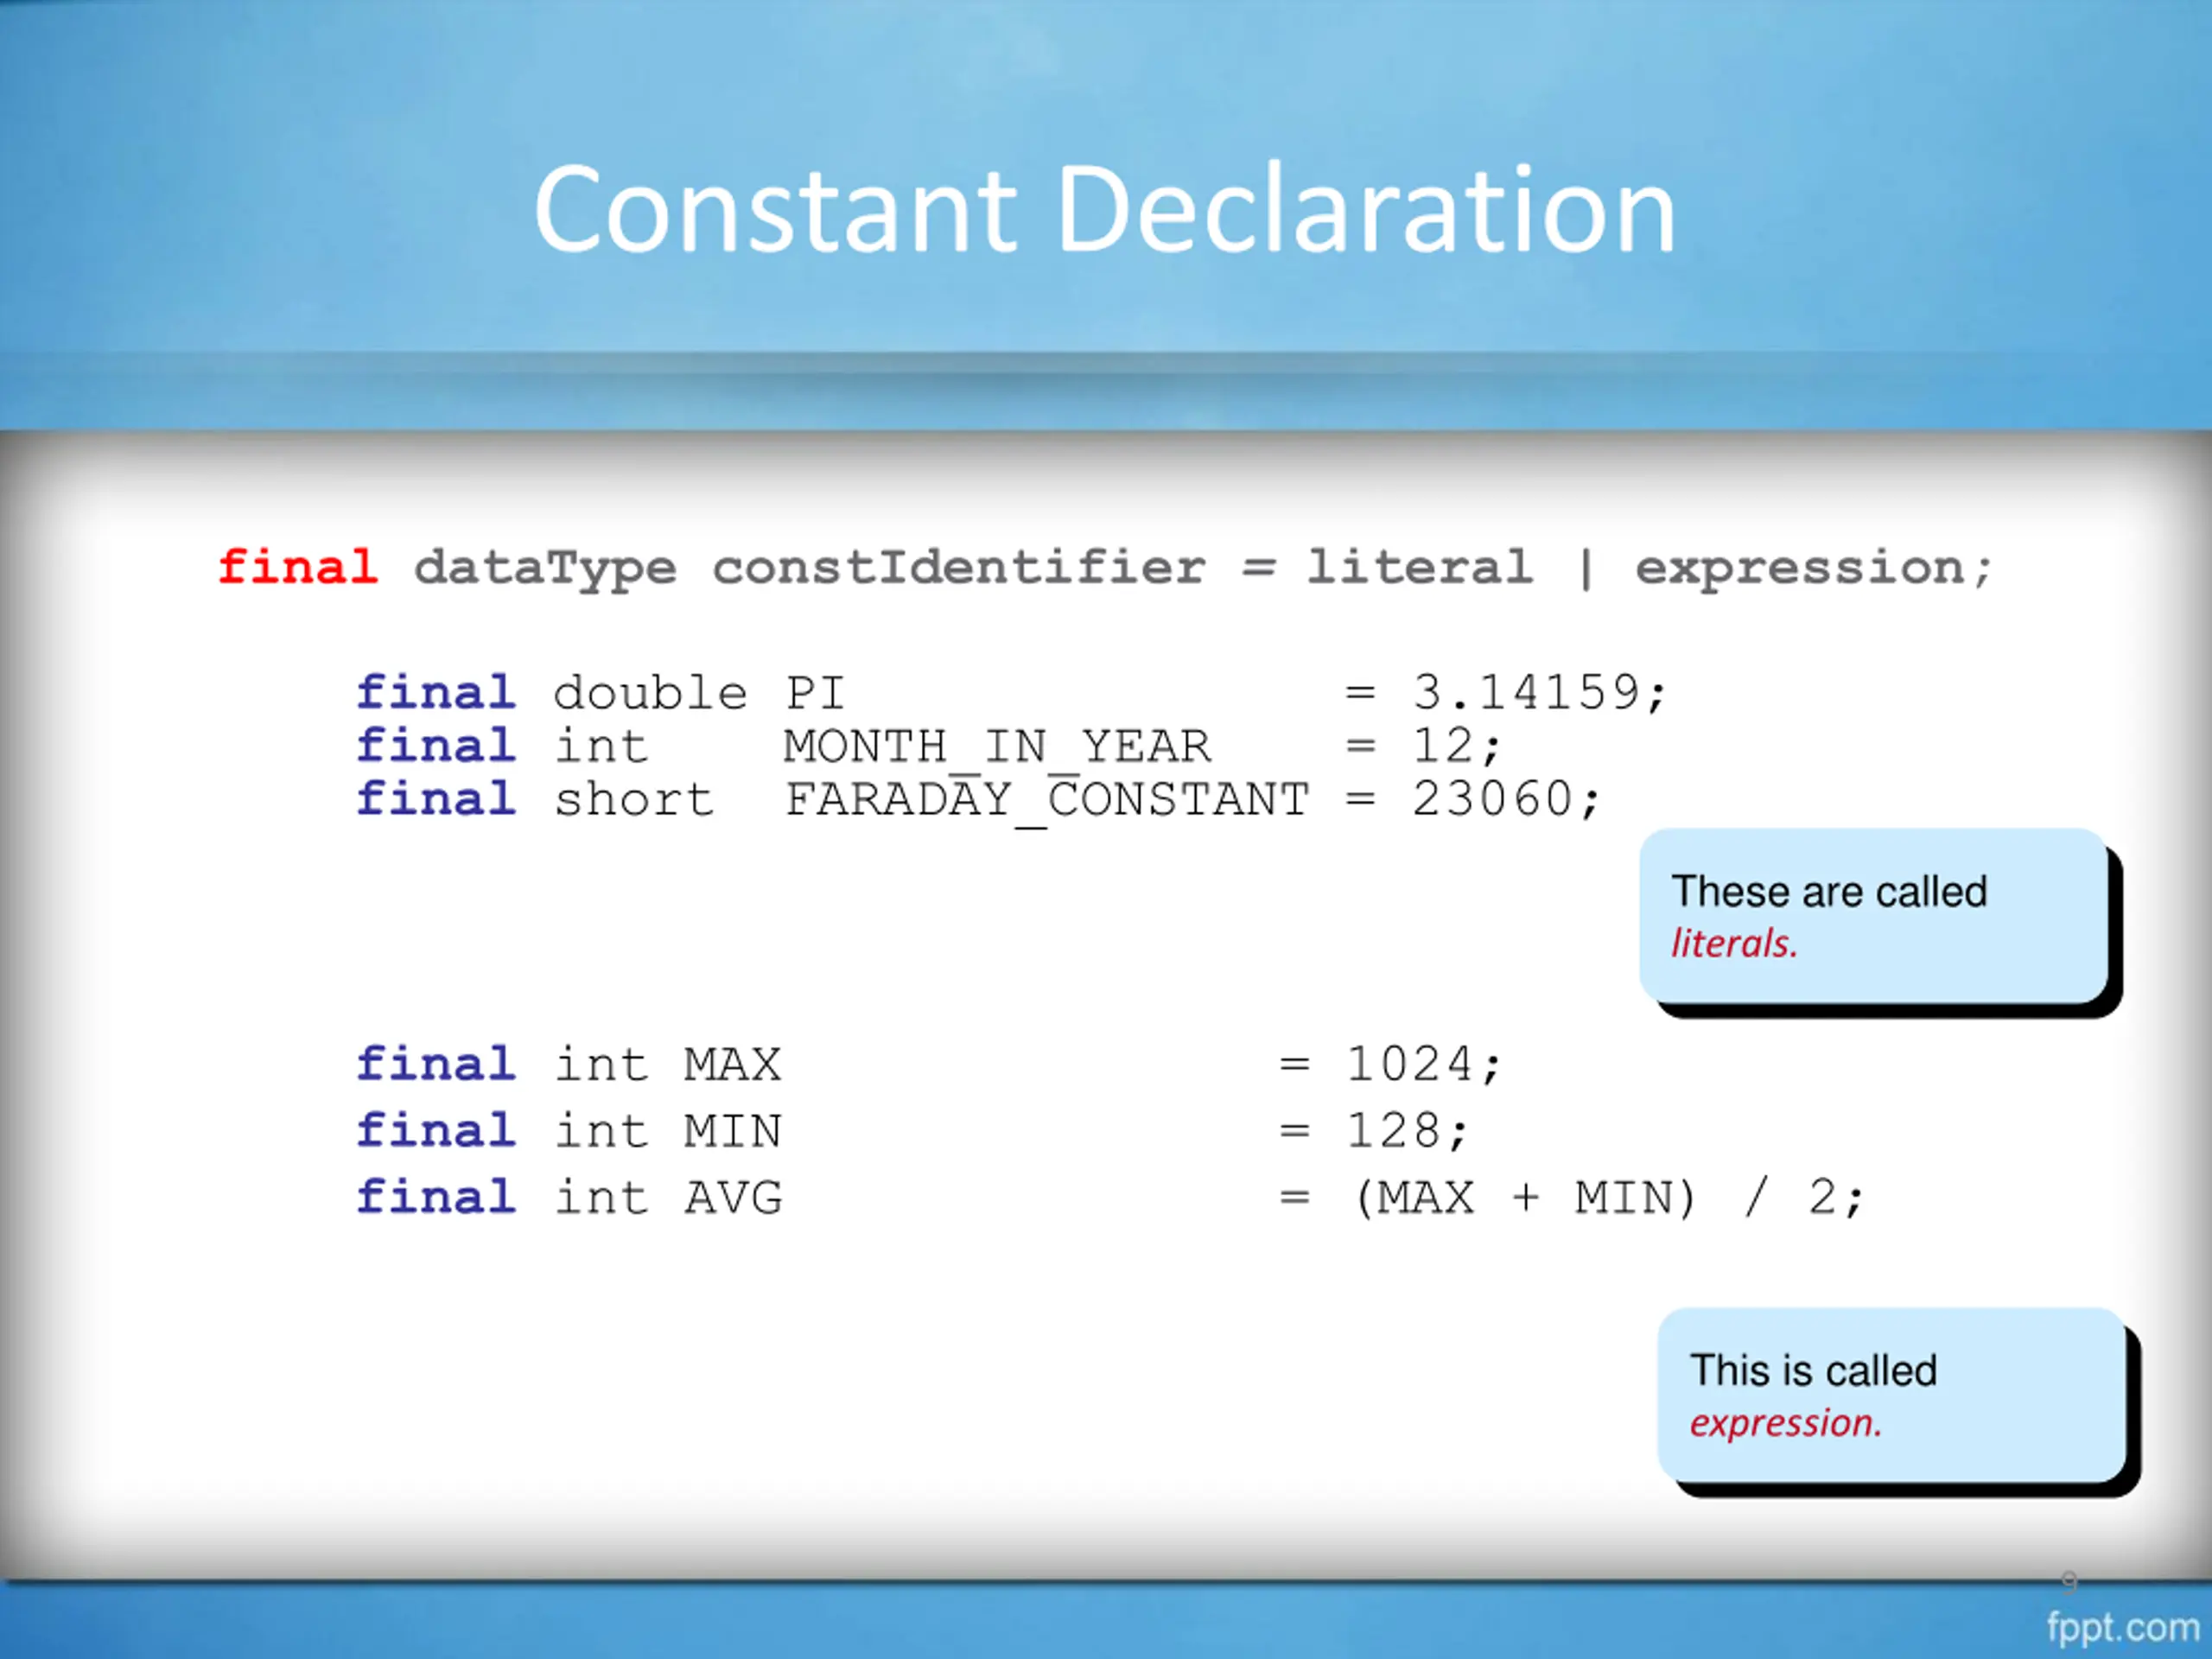This screenshot has width=2212, height=1659.
Task: Click the value 23060;
Action: (x=1507, y=799)
